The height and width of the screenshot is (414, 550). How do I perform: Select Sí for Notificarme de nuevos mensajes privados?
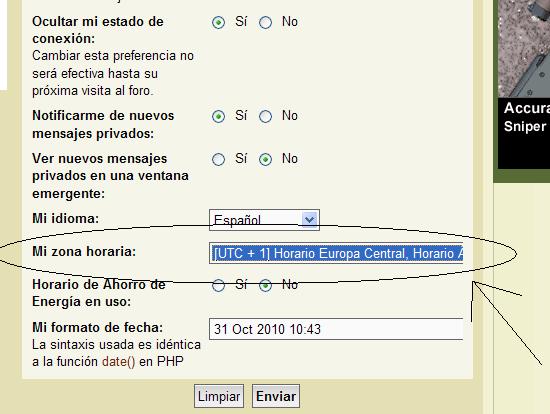pos(218,116)
